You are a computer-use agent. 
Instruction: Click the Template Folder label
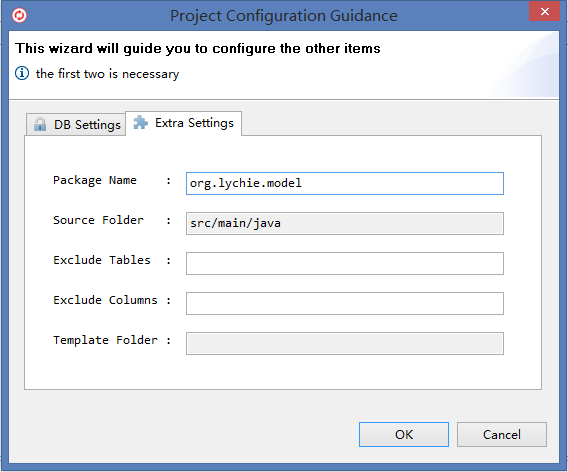click(105, 340)
